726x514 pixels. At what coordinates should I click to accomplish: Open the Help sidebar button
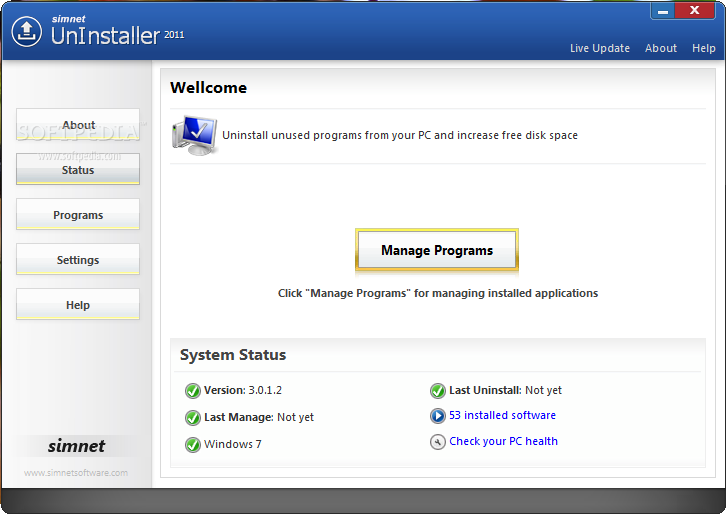pyautogui.click(x=78, y=304)
